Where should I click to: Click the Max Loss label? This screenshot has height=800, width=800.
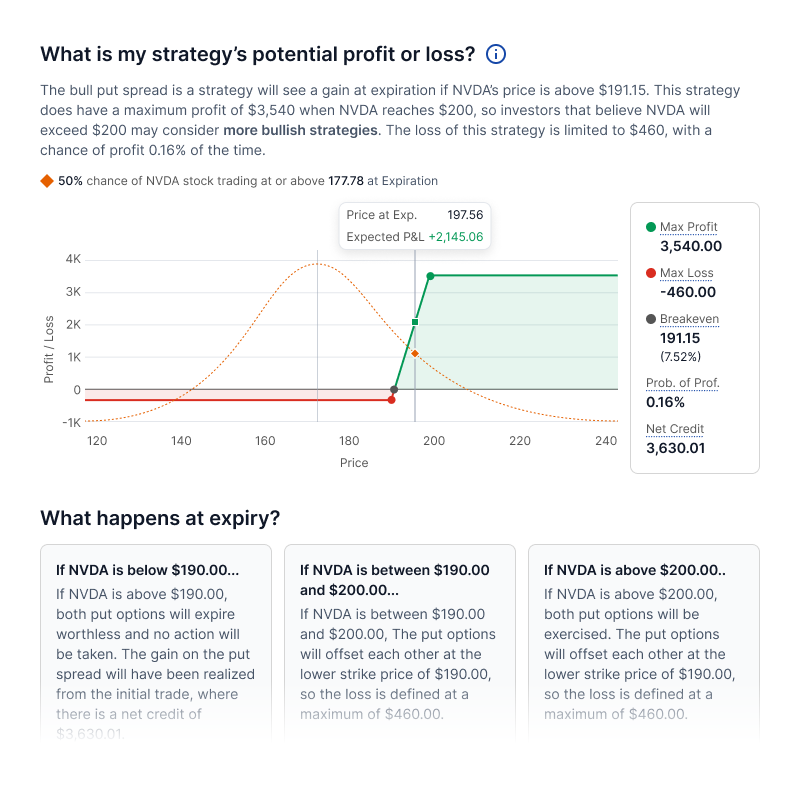click(x=686, y=273)
